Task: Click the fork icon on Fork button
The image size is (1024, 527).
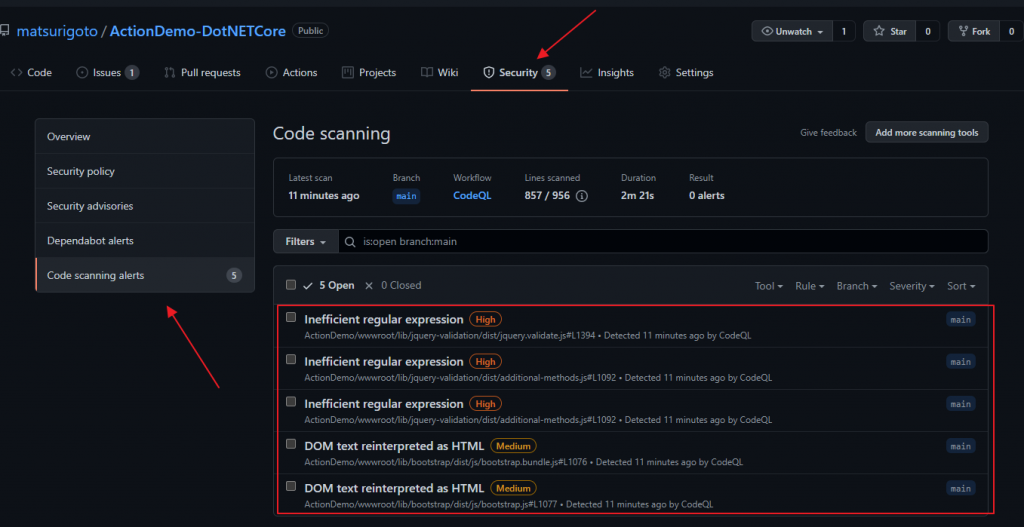Action: click(x=963, y=31)
